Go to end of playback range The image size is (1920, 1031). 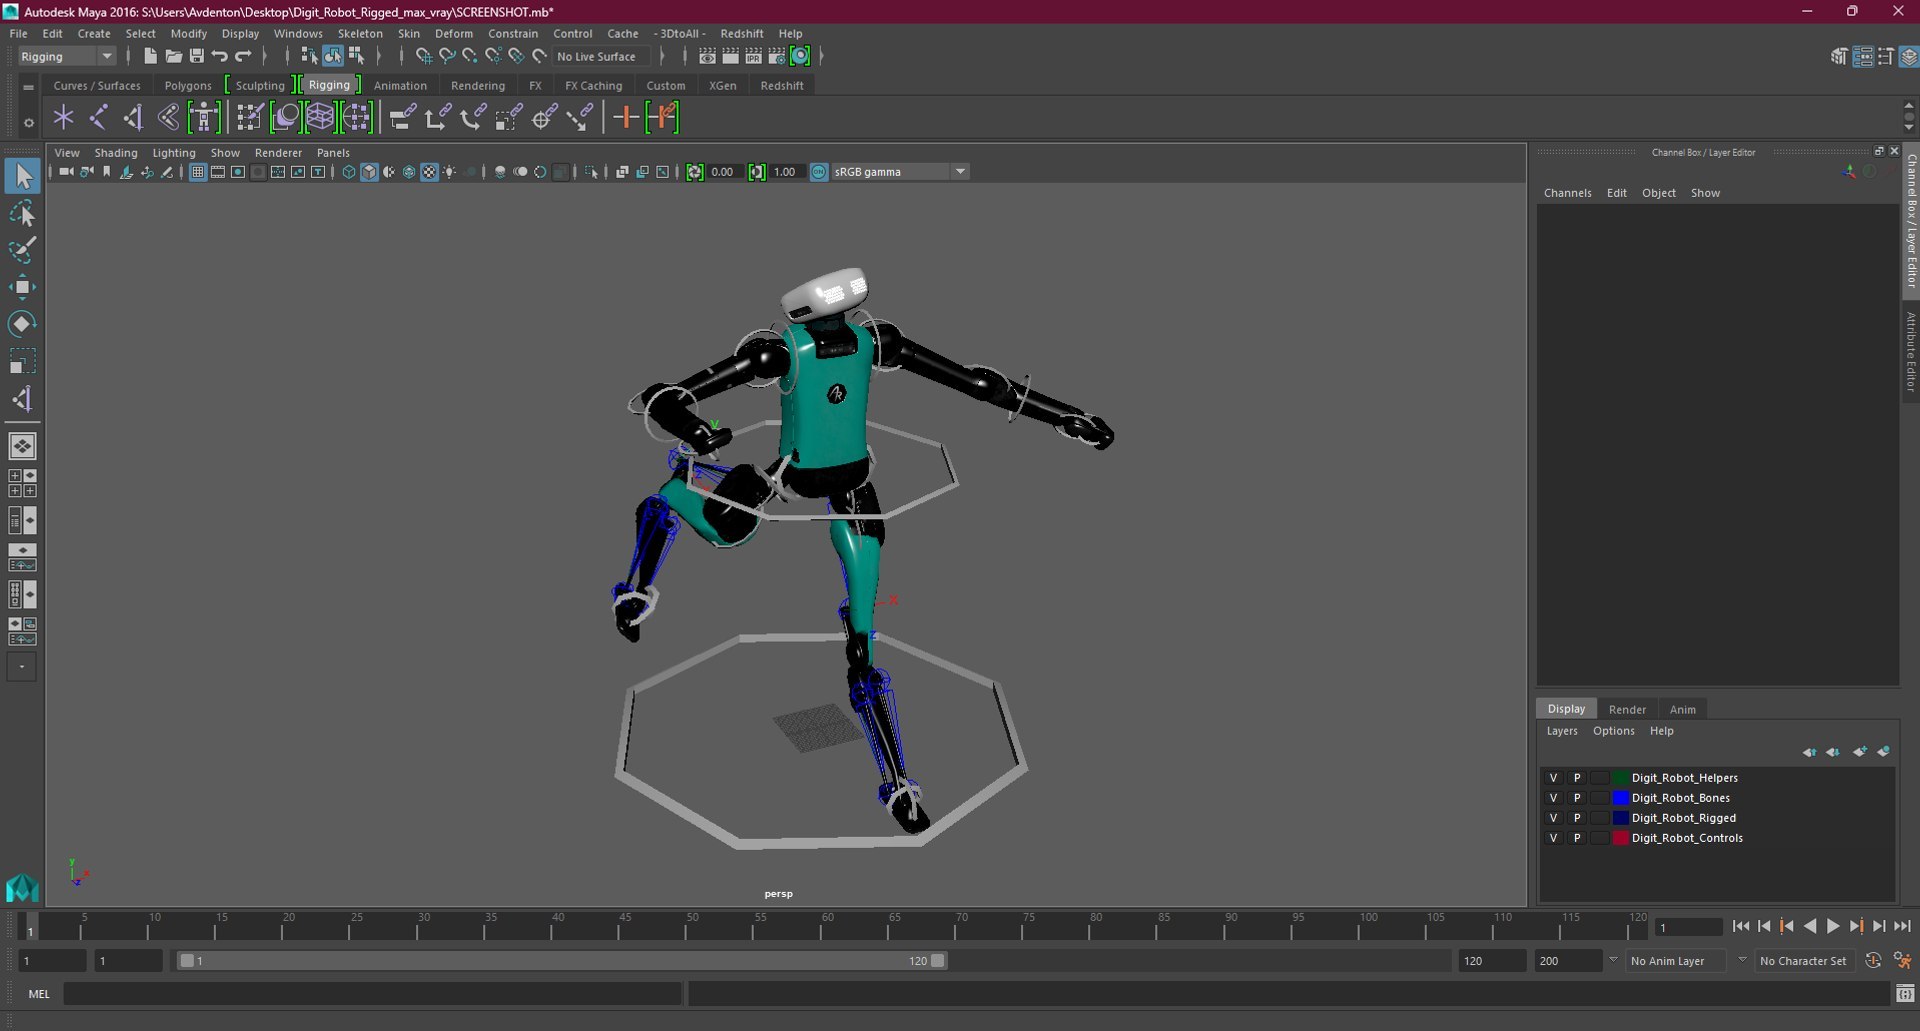click(1902, 927)
